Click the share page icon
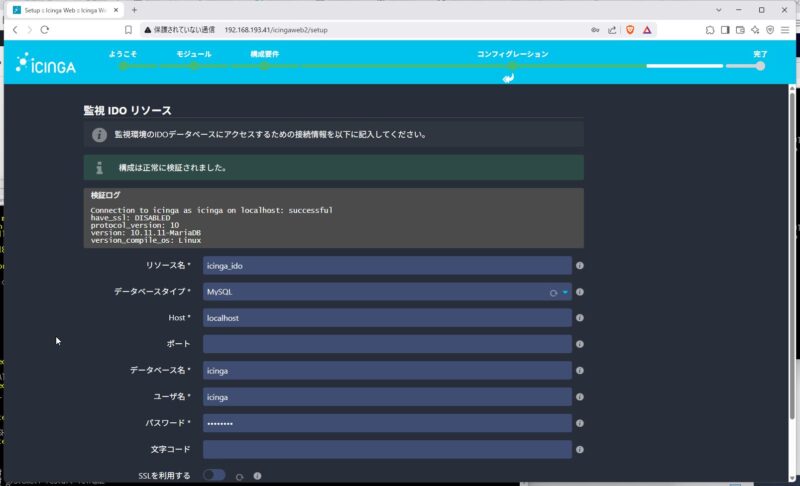The height and width of the screenshot is (486, 800). pos(612,30)
